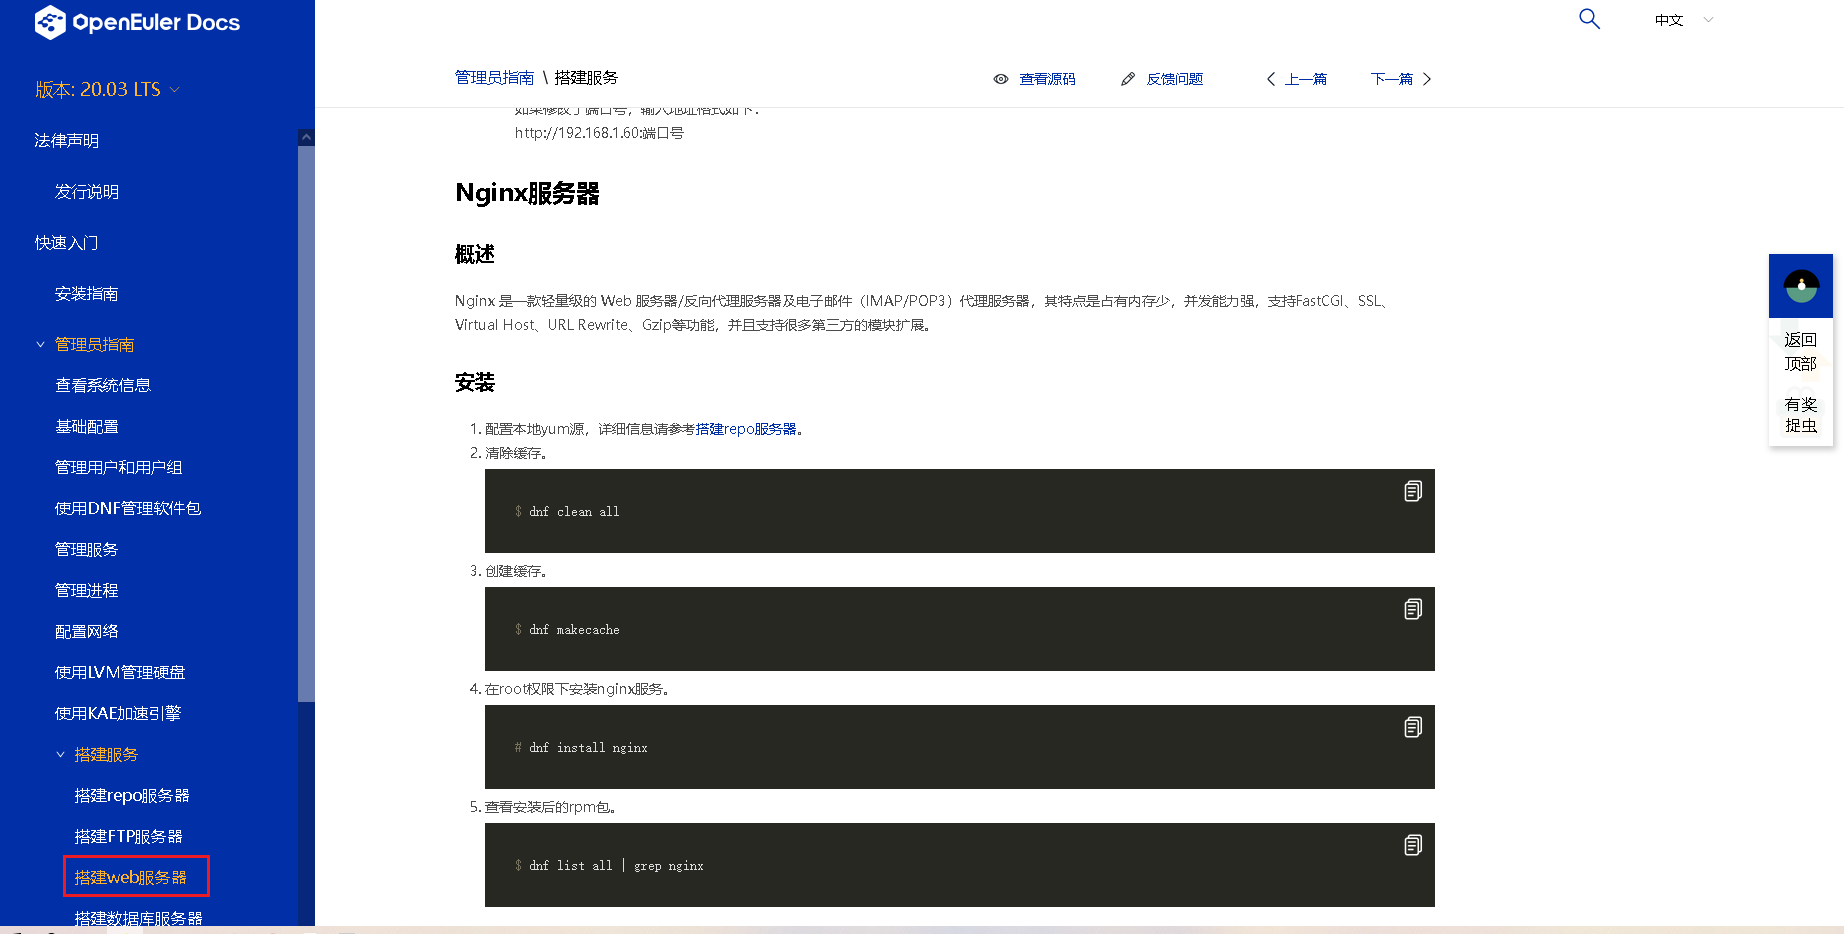Viewport: 1844px width, 934px height.
Task: Click the 'dnf makecache' command text
Action: tap(574, 630)
